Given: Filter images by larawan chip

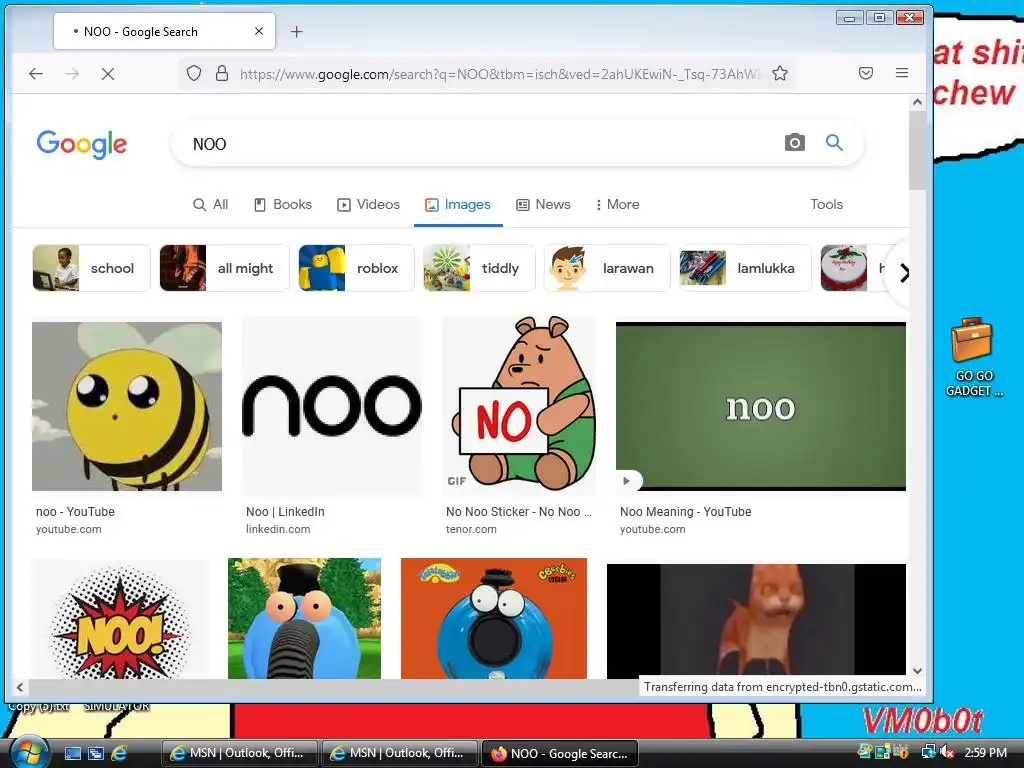Looking at the screenshot, I should [607, 268].
